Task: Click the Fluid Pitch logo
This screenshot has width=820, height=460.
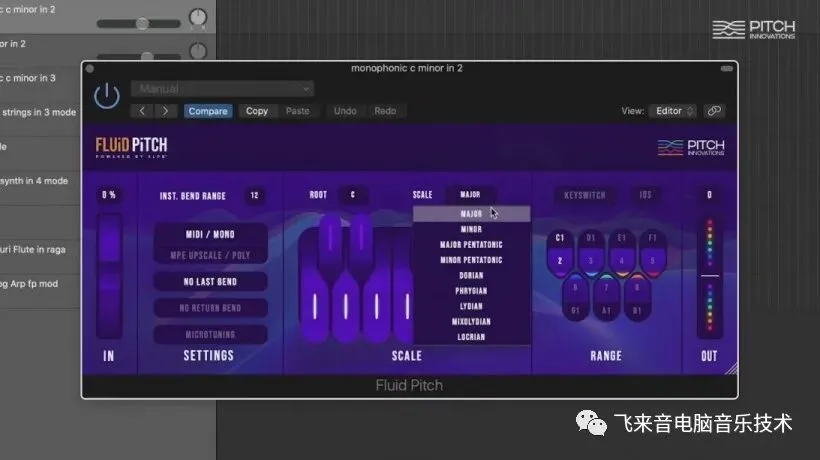Action: point(131,147)
